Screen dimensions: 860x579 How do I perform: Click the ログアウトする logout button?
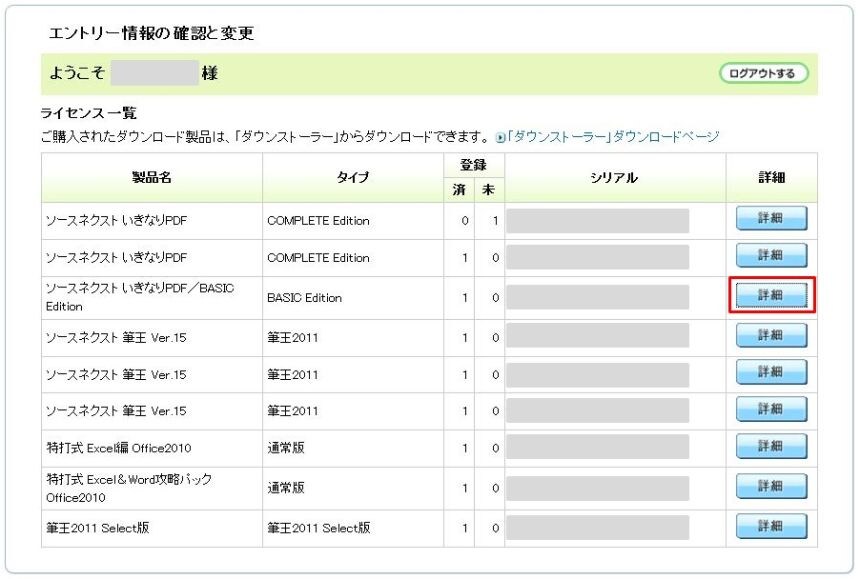[763, 73]
